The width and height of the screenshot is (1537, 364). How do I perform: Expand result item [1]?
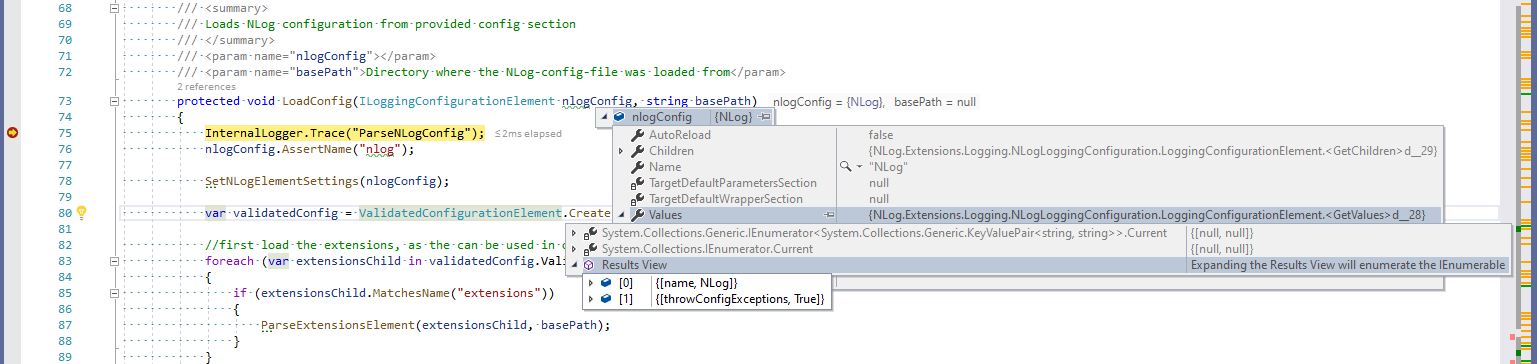tap(591, 299)
